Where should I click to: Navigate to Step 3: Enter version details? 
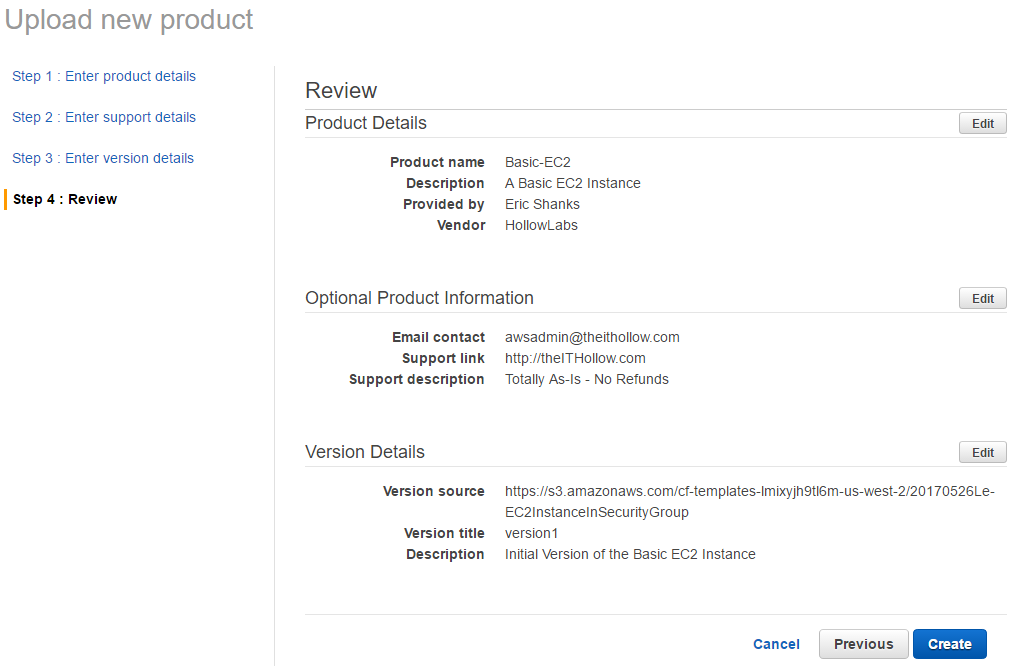point(103,158)
